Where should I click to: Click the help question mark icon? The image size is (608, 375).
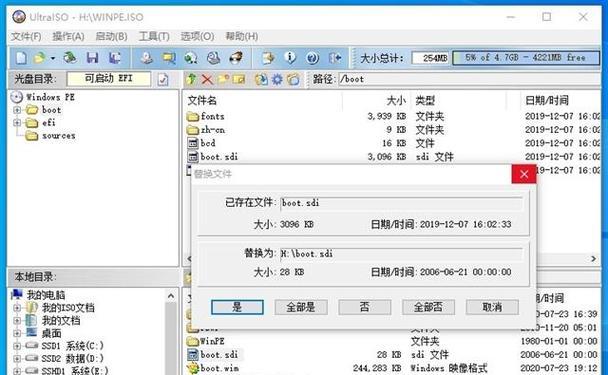pos(313,58)
